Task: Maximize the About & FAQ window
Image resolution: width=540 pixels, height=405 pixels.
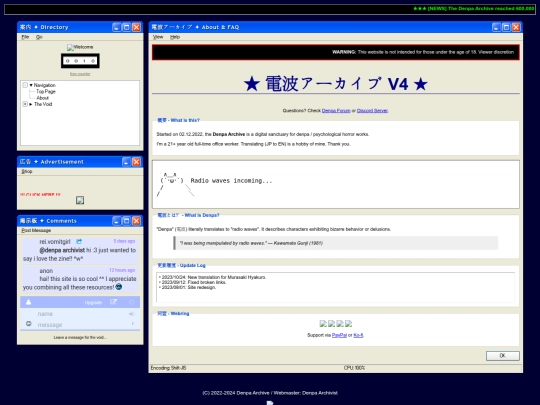Action: [506, 27]
